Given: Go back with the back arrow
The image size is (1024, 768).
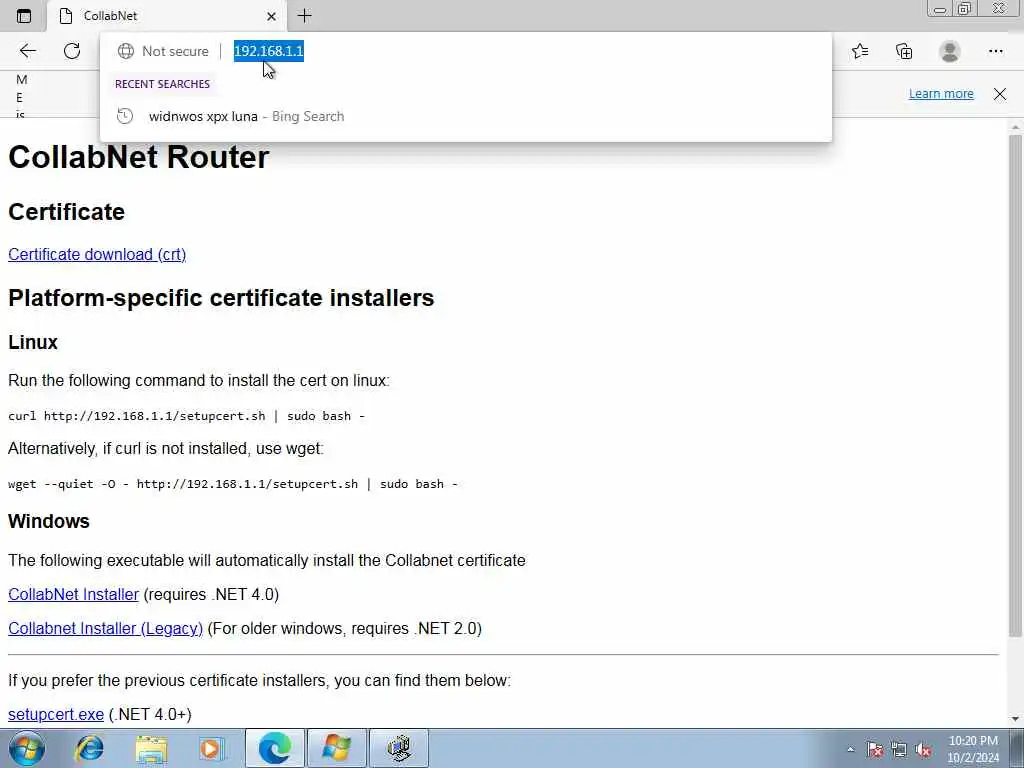Looking at the screenshot, I should point(27,51).
